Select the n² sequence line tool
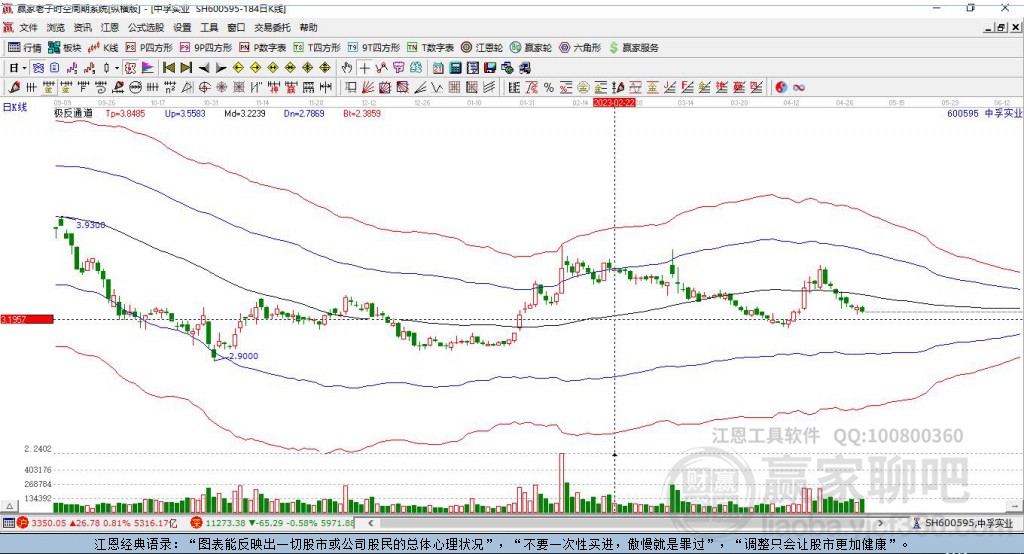The width and height of the screenshot is (1024, 554). coord(170,88)
